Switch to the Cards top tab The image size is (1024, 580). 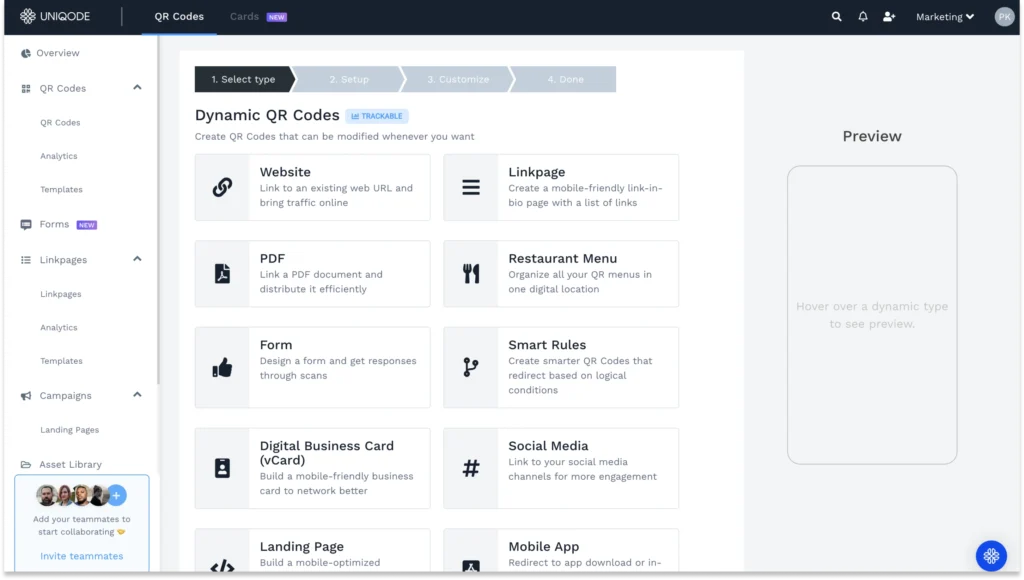[x=244, y=16]
